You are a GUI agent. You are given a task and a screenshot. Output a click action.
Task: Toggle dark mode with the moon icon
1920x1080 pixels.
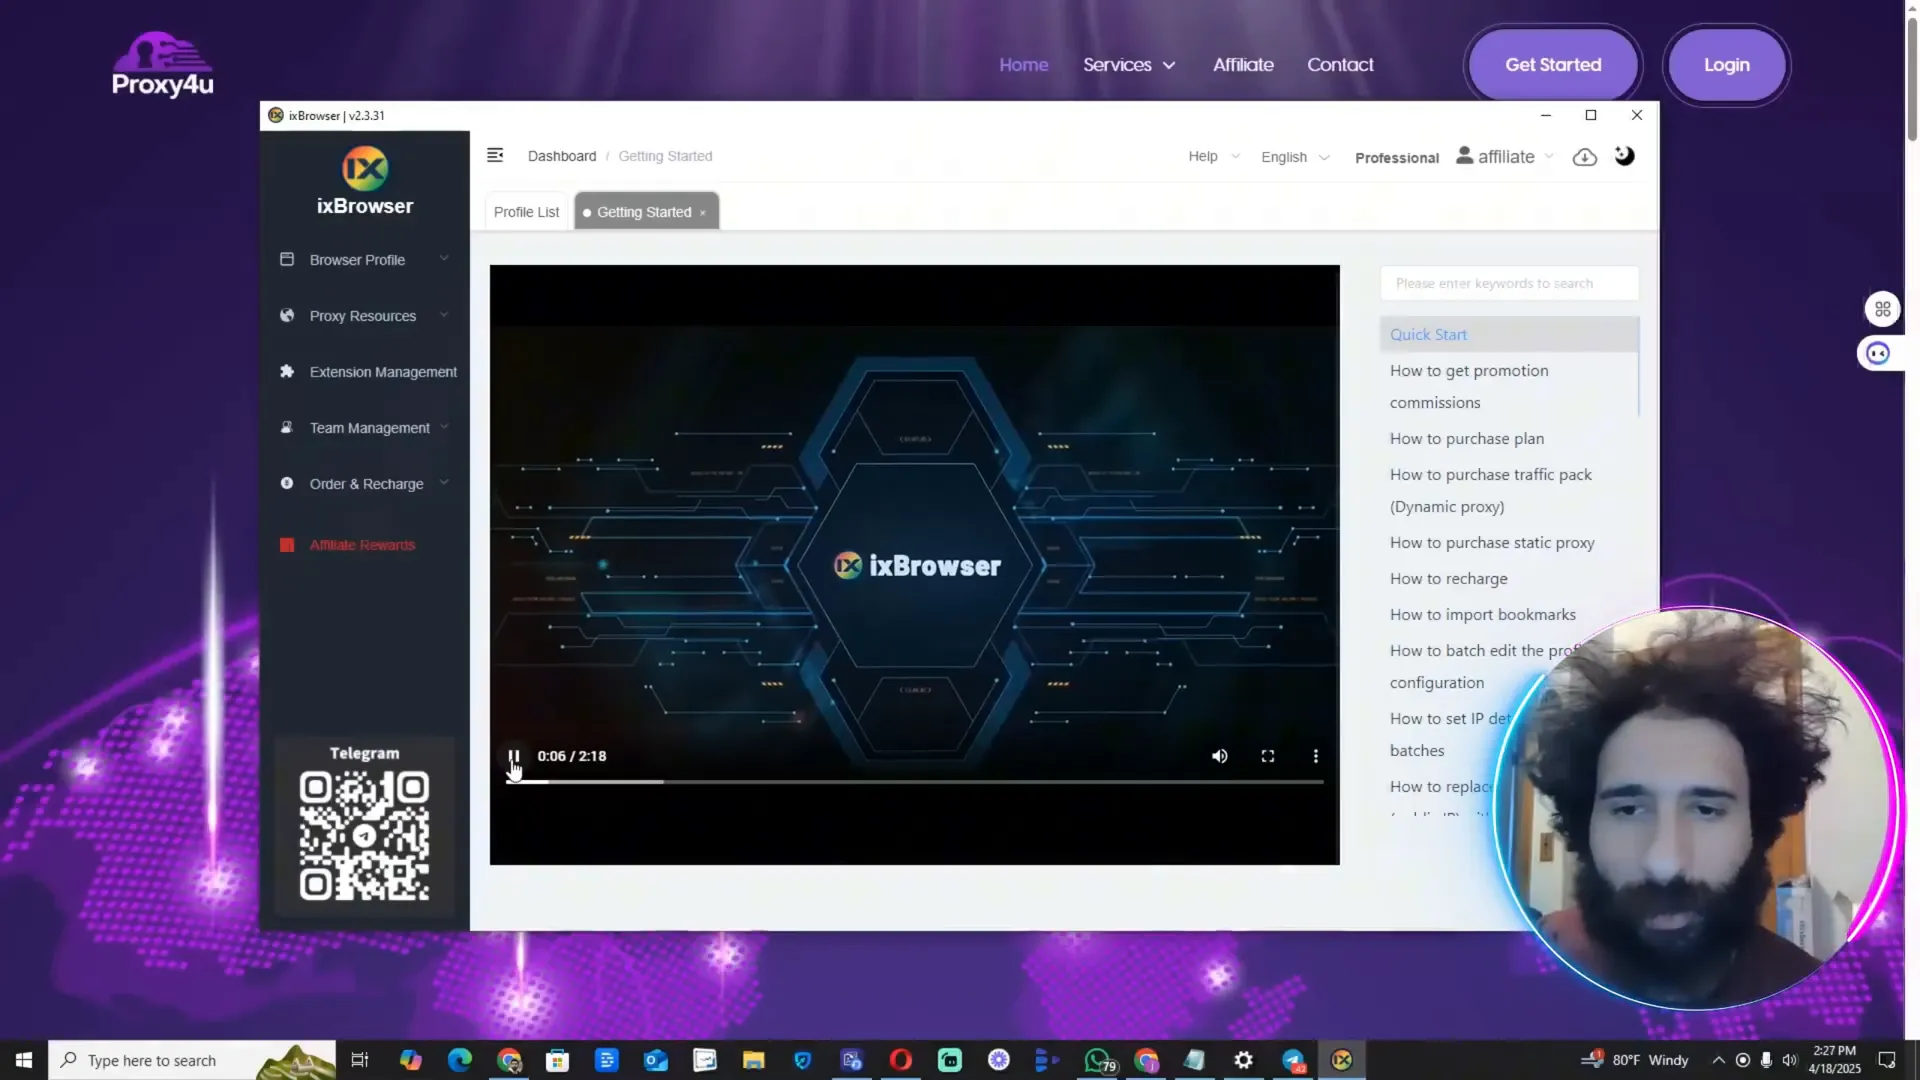(1625, 155)
